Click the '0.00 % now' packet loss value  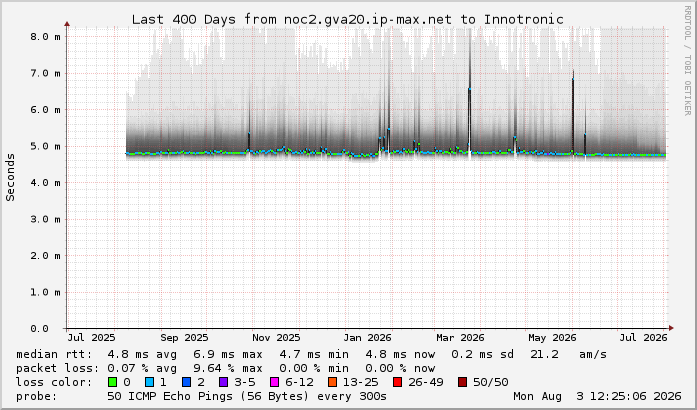400,368
